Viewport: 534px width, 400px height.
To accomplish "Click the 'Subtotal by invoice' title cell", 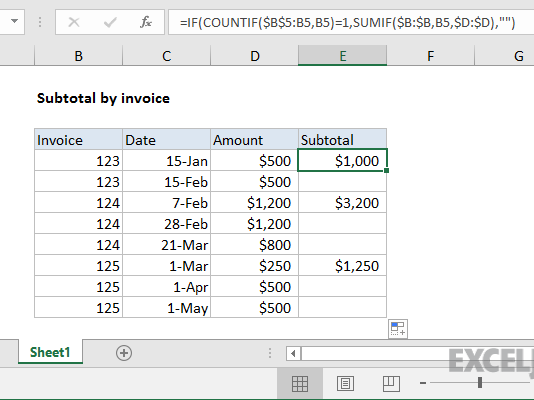I will [x=103, y=98].
